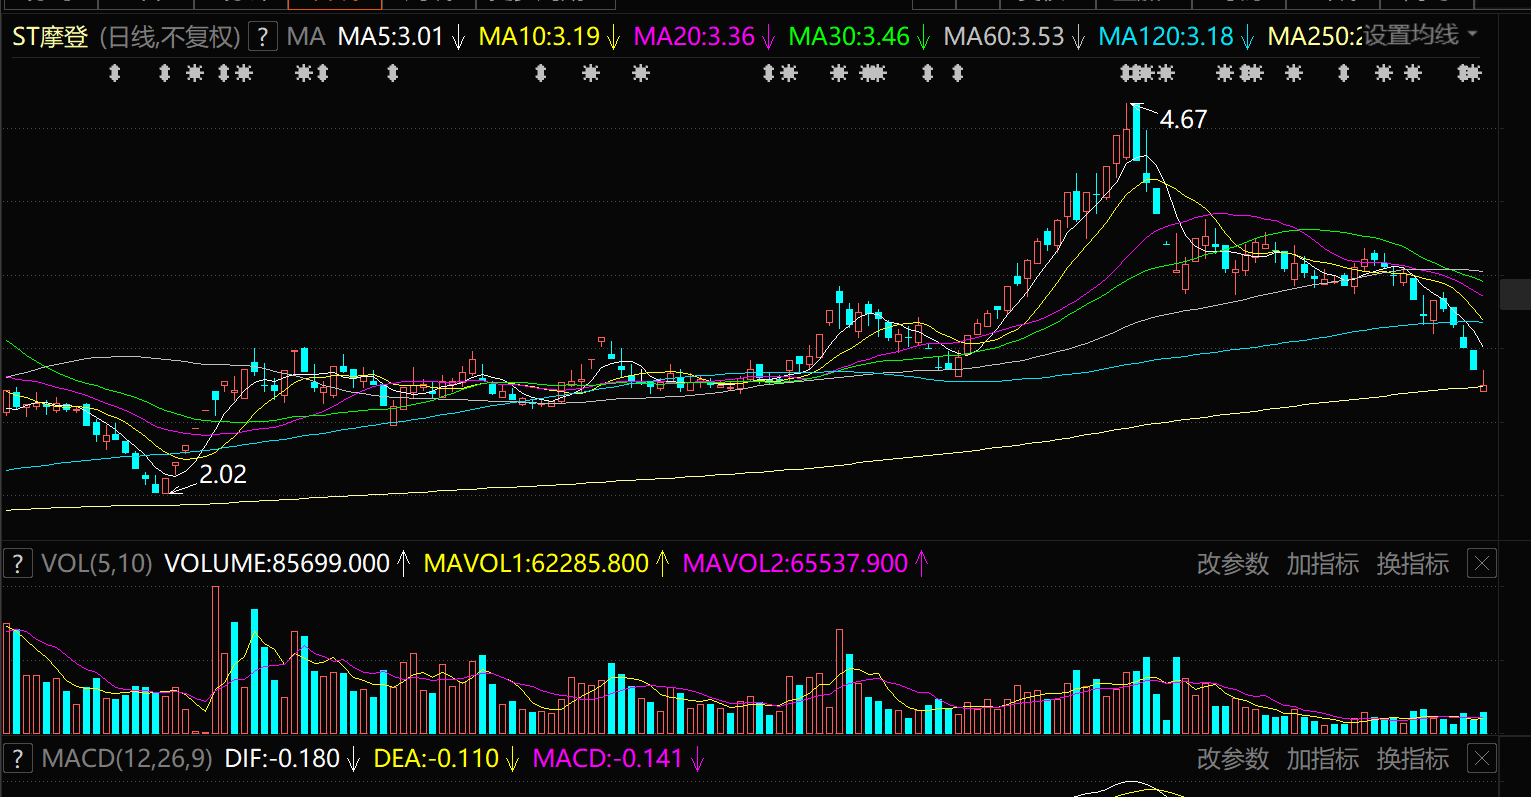1531x797 pixels.
Task: Select the MA30:3.46 value
Action: point(850,37)
